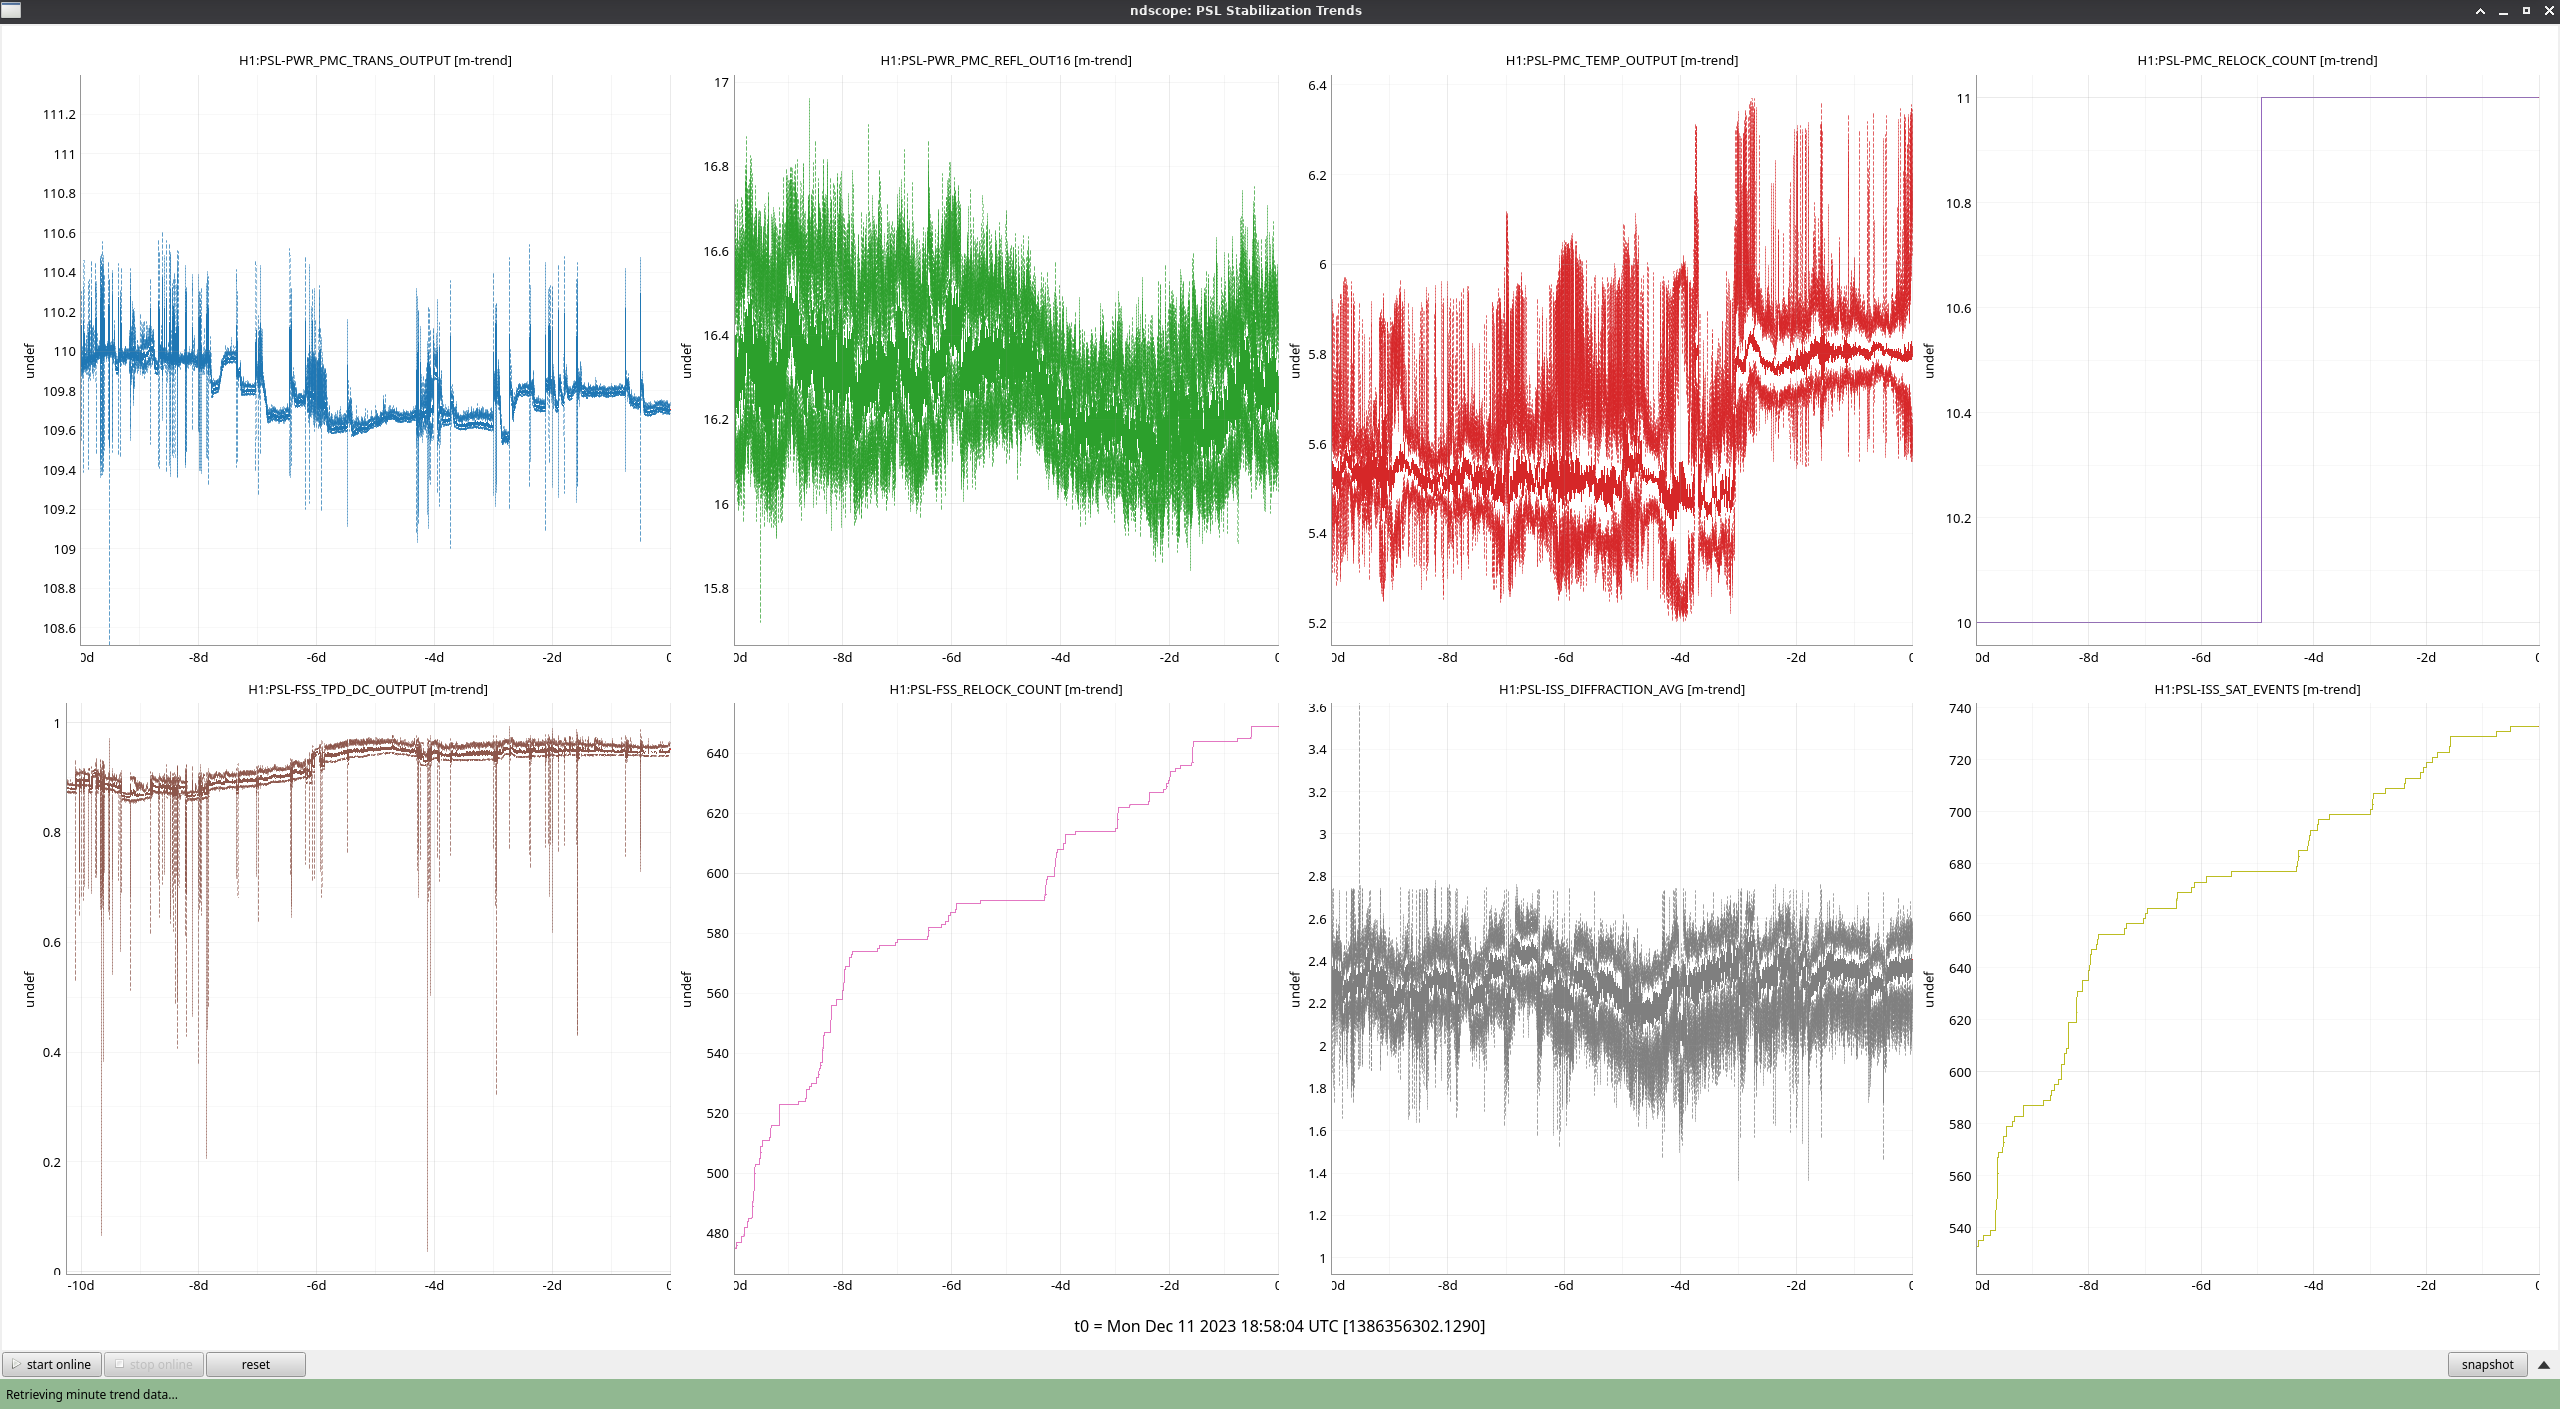Open the window menu icon in title bar
Viewport: 2560px width, 1409px height.
(x=11, y=10)
